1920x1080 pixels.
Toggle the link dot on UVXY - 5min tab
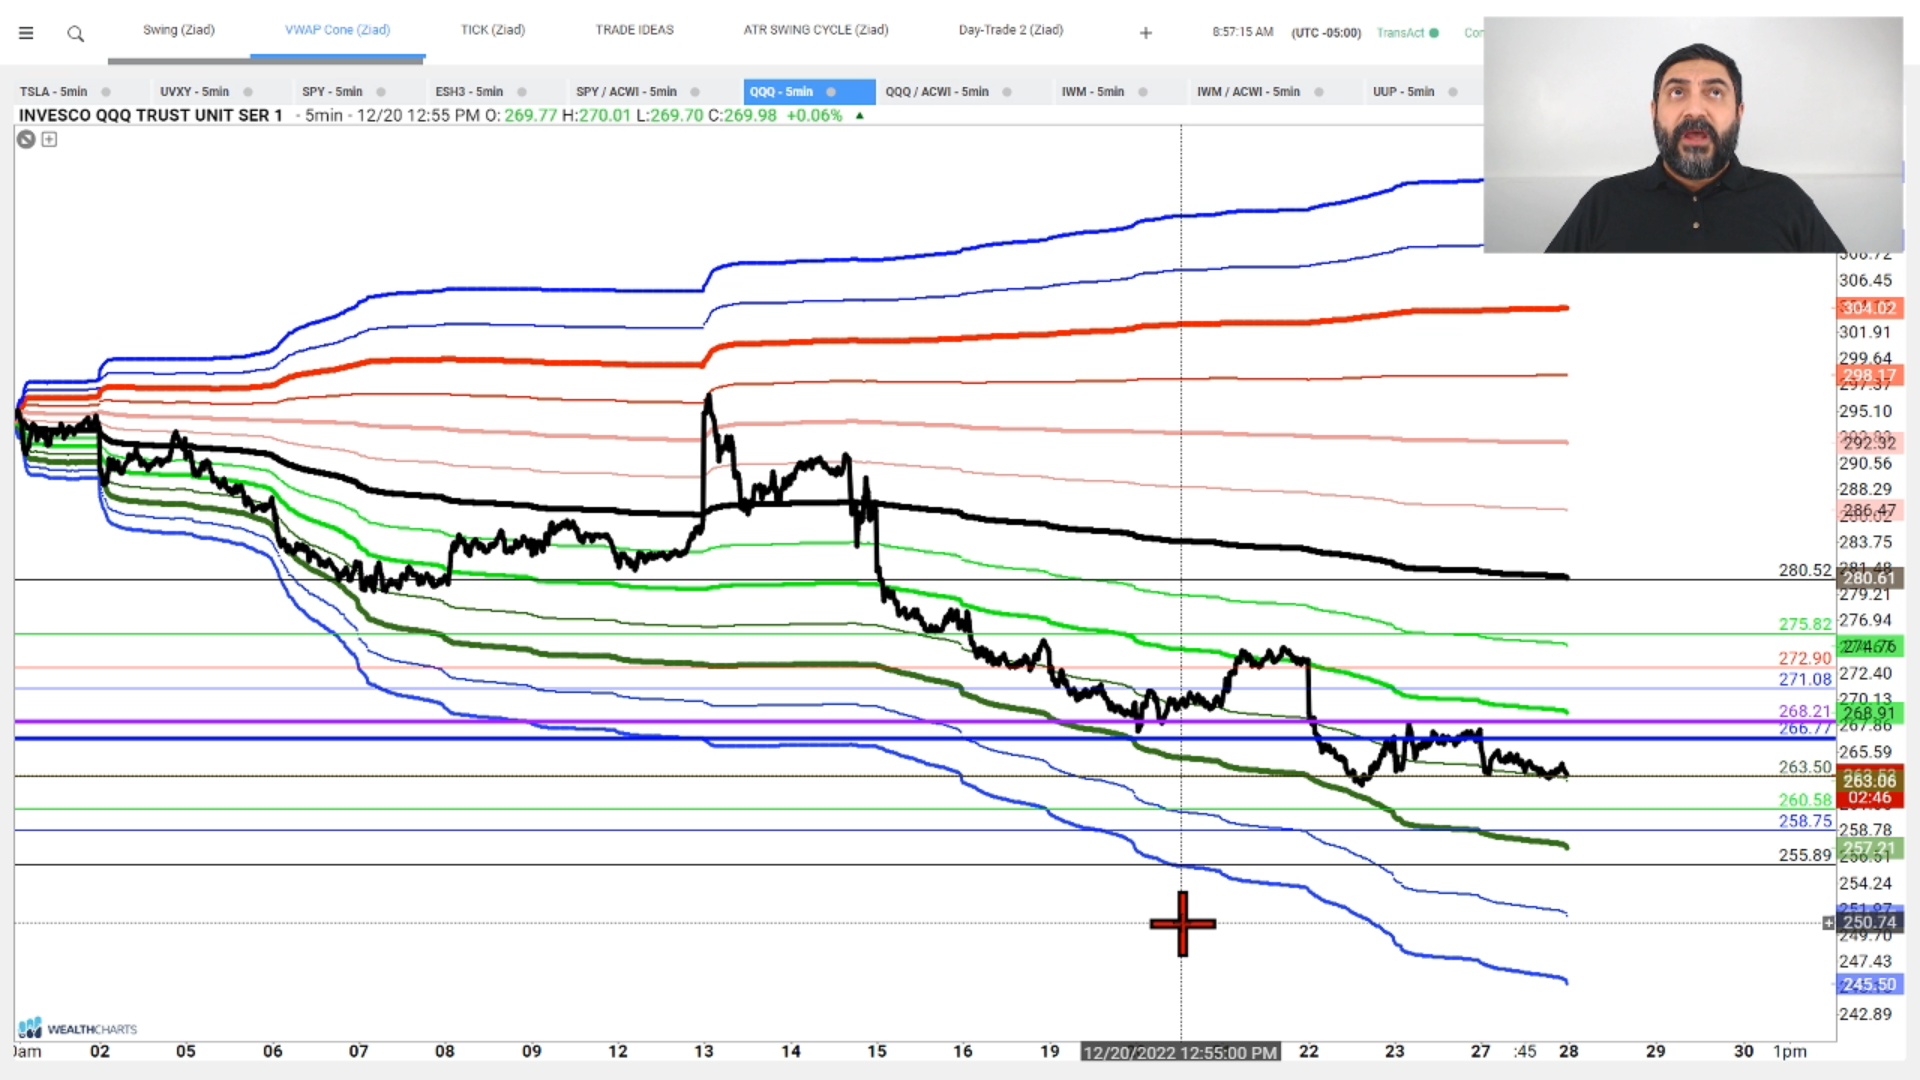(248, 92)
